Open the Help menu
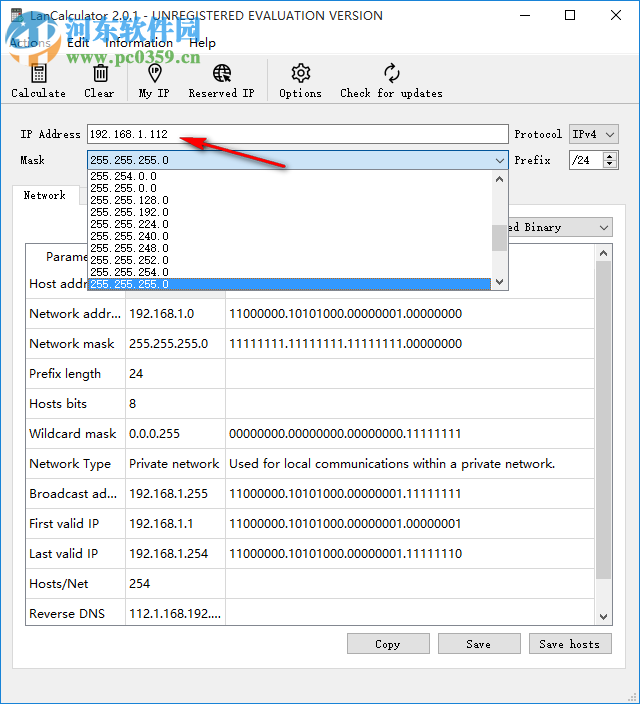 click(202, 43)
